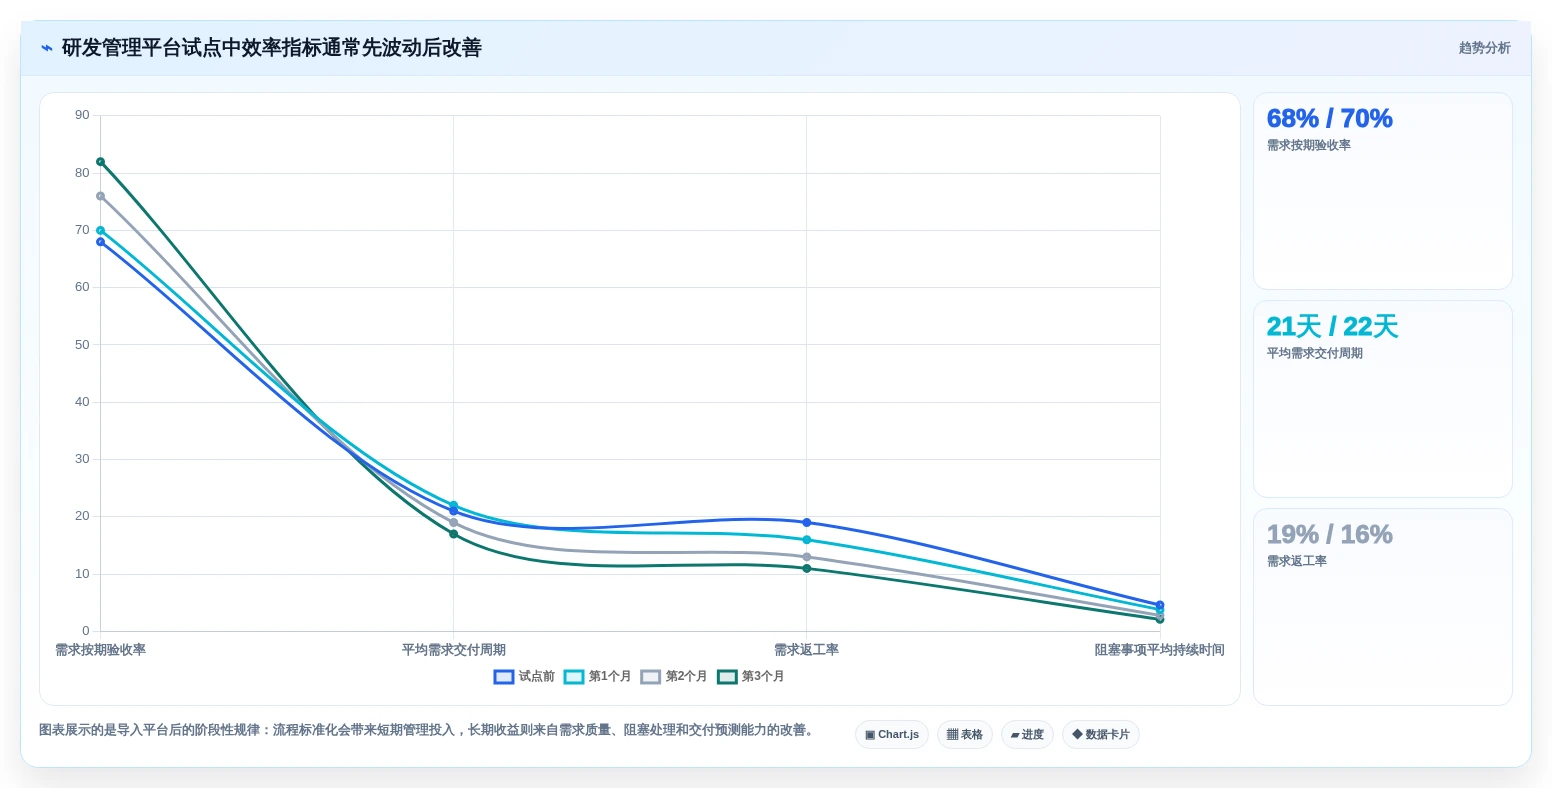Click the 试点前 point at 19 on 需求返工率
1552x788 pixels.
(807, 522)
